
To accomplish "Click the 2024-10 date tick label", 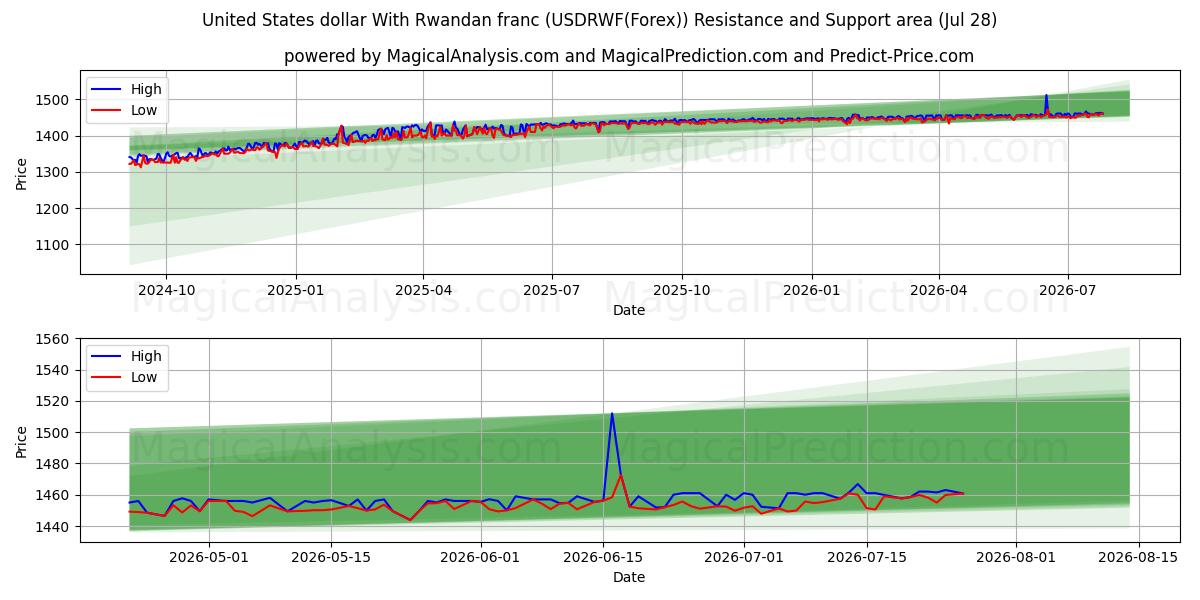I will click(x=166, y=290).
